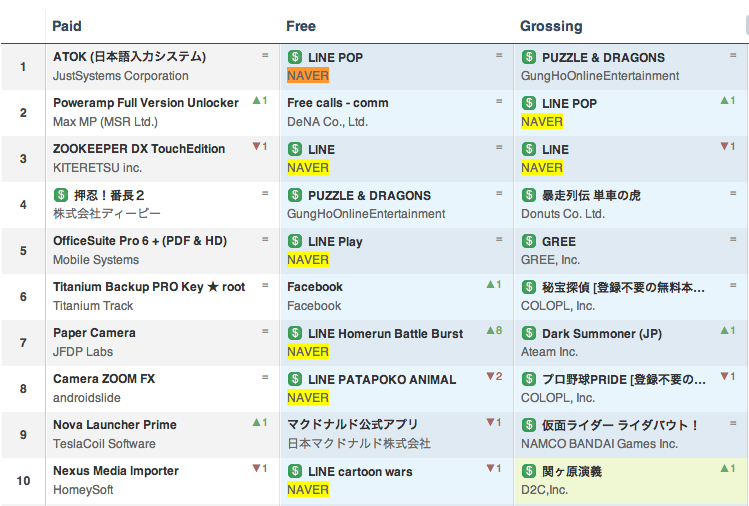
Task: Open the Paper Camera app
Action: (x=94, y=333)
